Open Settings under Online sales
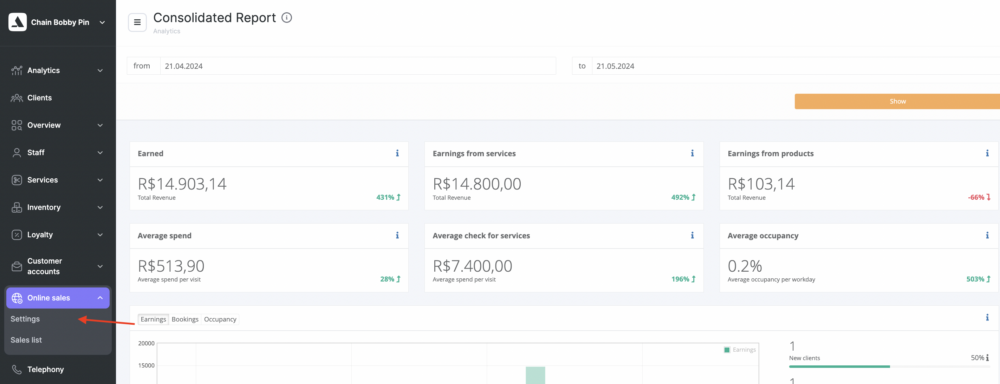 [x=26, y=319]
